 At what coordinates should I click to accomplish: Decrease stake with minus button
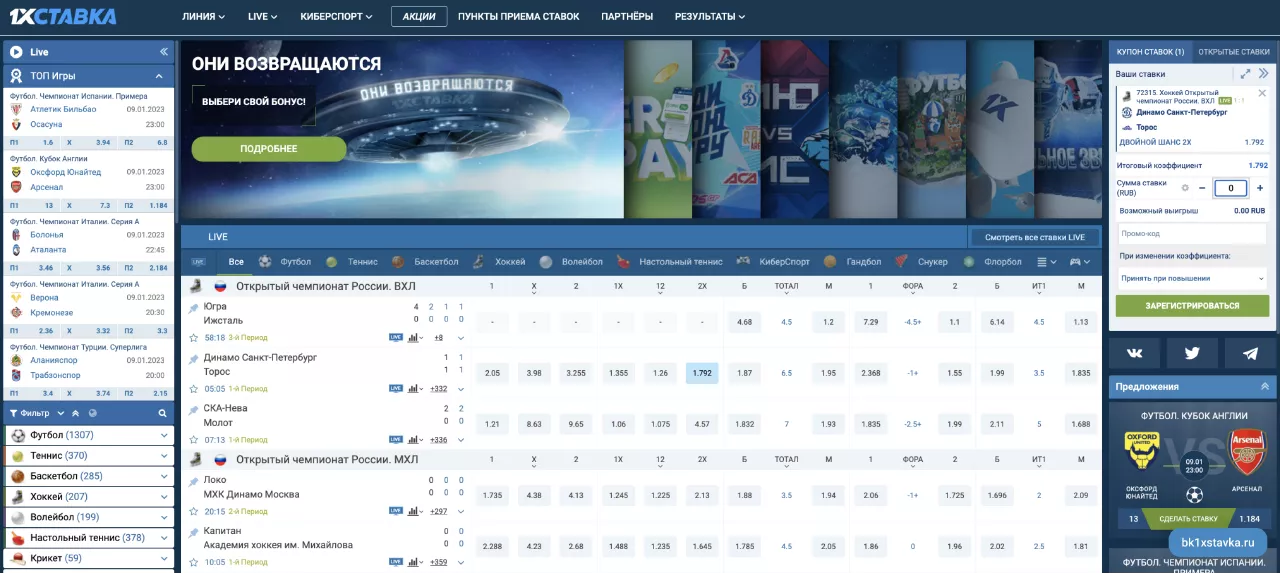click(1201, 187)
